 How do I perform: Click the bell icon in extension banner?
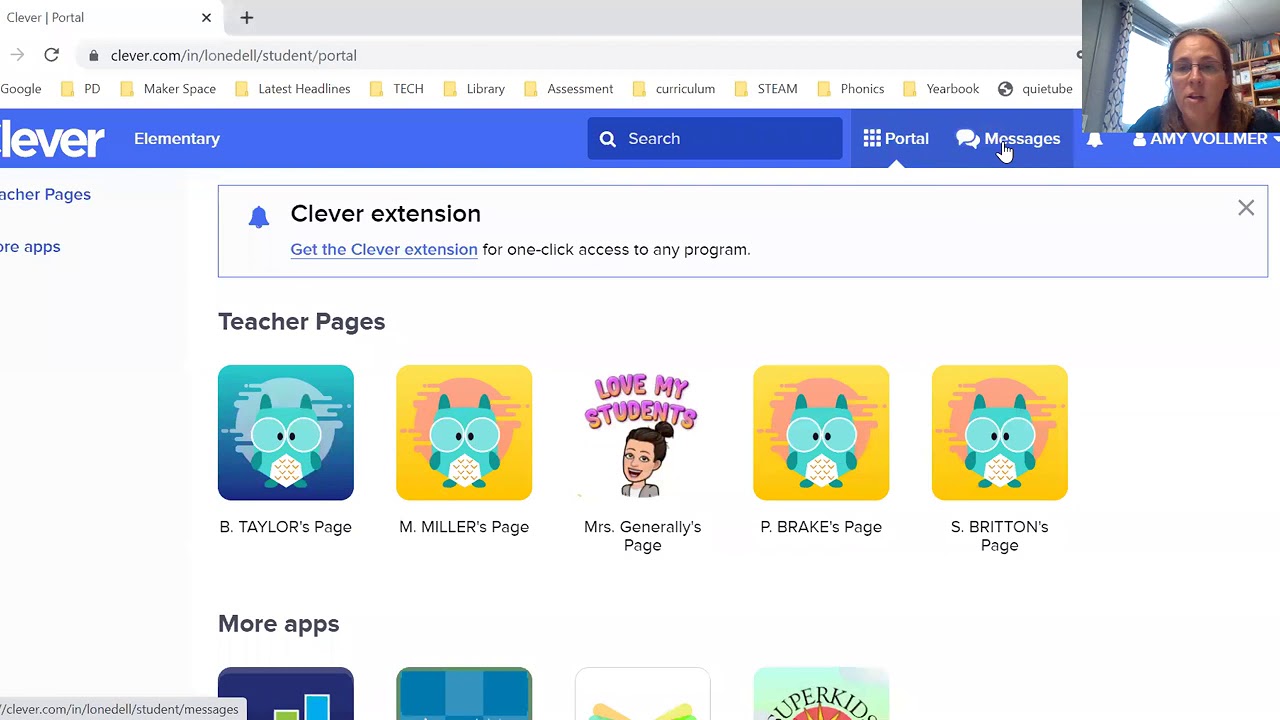pyautogui.click(x=259, y=216)
